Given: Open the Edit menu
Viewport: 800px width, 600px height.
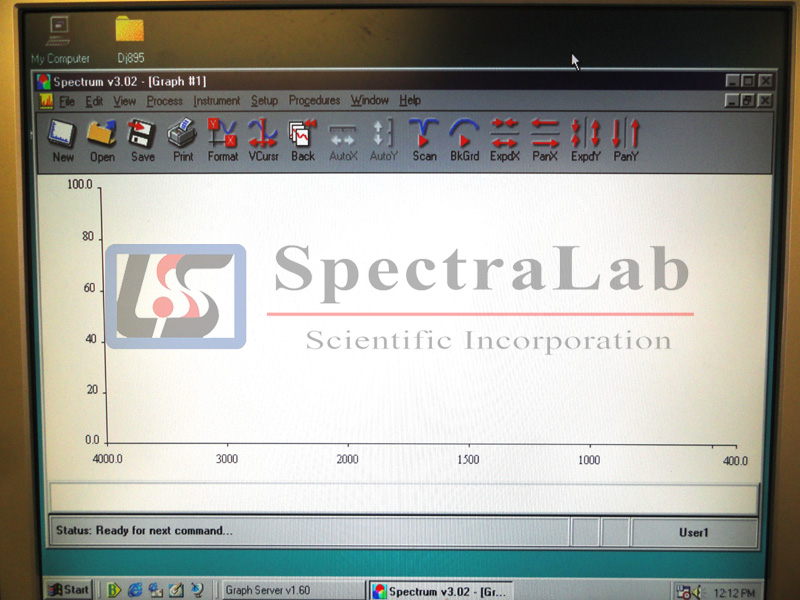Looking at the screenshot, I should pos(94,101).
